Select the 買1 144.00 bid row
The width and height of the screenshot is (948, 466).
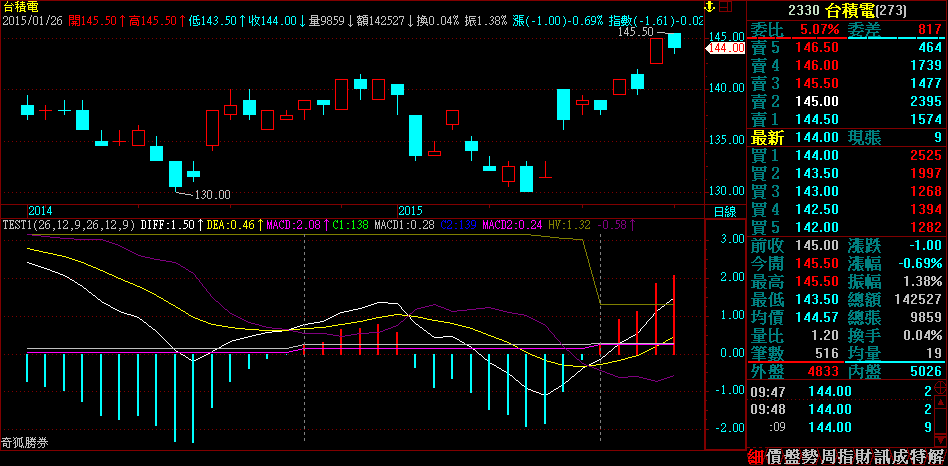(846, 155)
